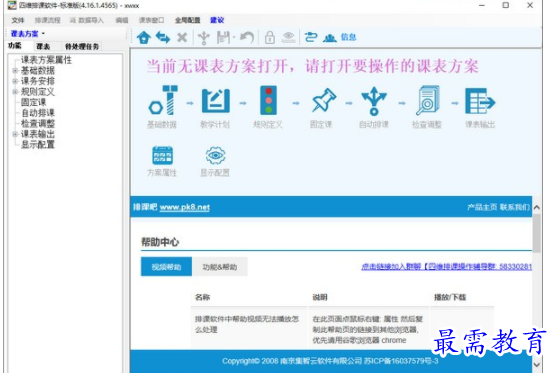Expand the 课表输出 tree node

coord(15,134)
